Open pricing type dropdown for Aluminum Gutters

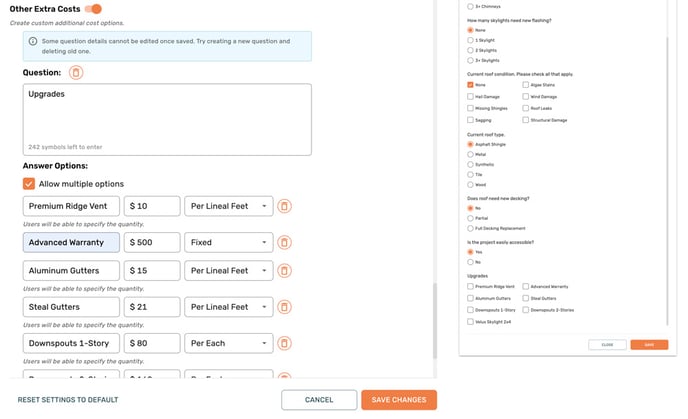tap(229, 271)
